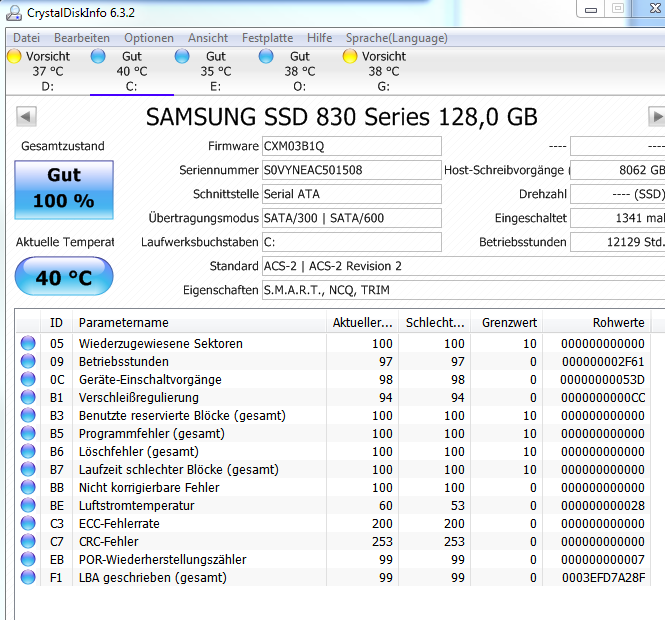Image resolution: width=665 pixels, height=620 pixels.
Task: Click raw value 0003EFD7A28F
Action: [604, 578]
